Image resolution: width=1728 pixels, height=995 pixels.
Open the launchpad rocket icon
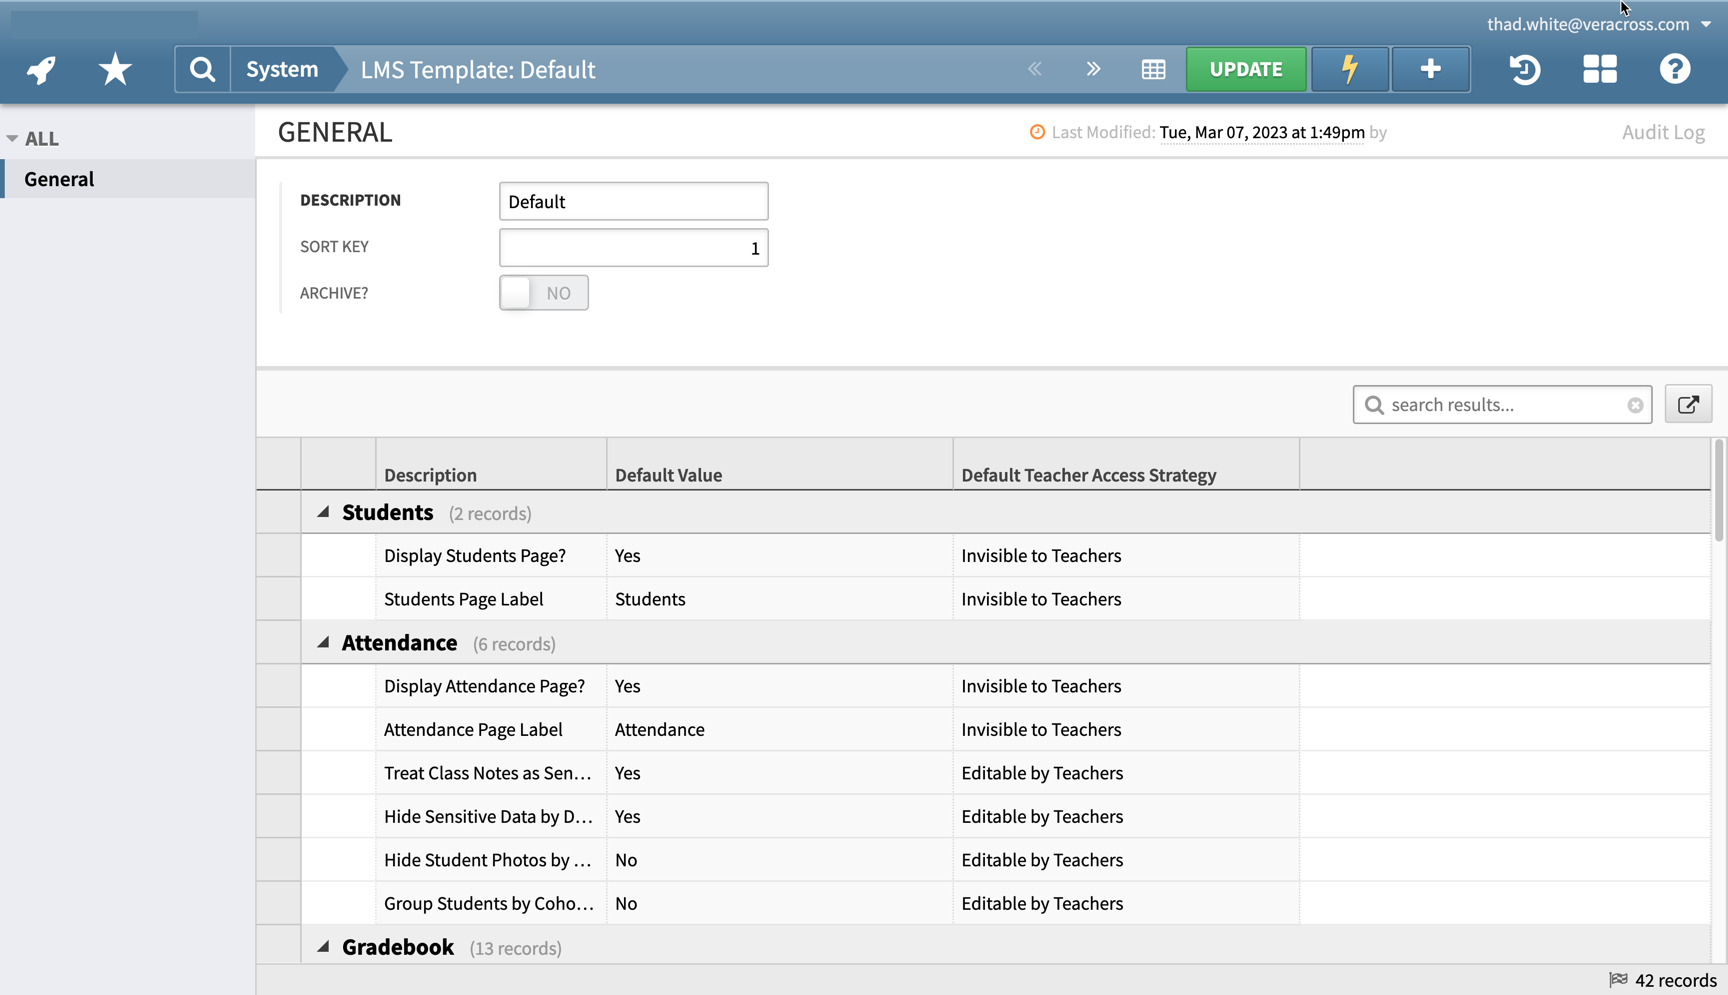[x=39, y=69]
